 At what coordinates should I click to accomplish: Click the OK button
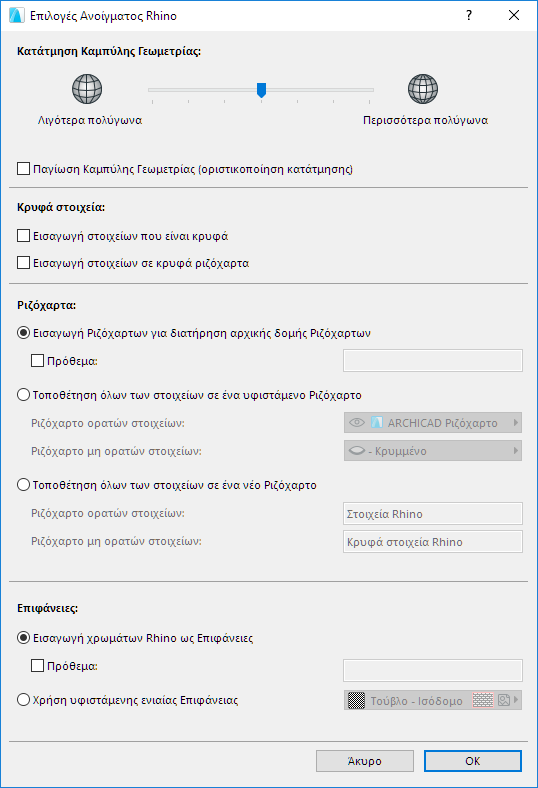pos(473,761)
